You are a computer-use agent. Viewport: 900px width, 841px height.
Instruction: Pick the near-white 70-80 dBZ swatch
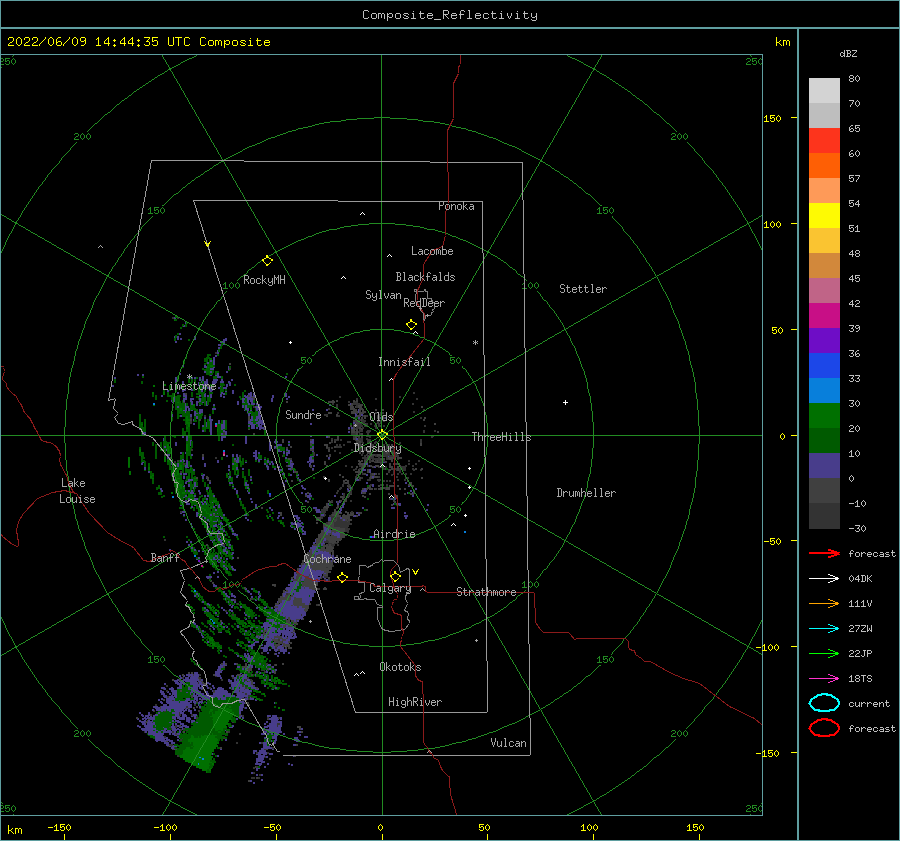tap(824, 91)
